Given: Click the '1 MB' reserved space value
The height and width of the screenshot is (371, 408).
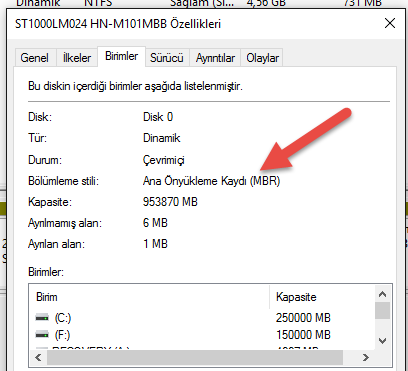Looking at the screenshot, I should (x=155, y=244).
